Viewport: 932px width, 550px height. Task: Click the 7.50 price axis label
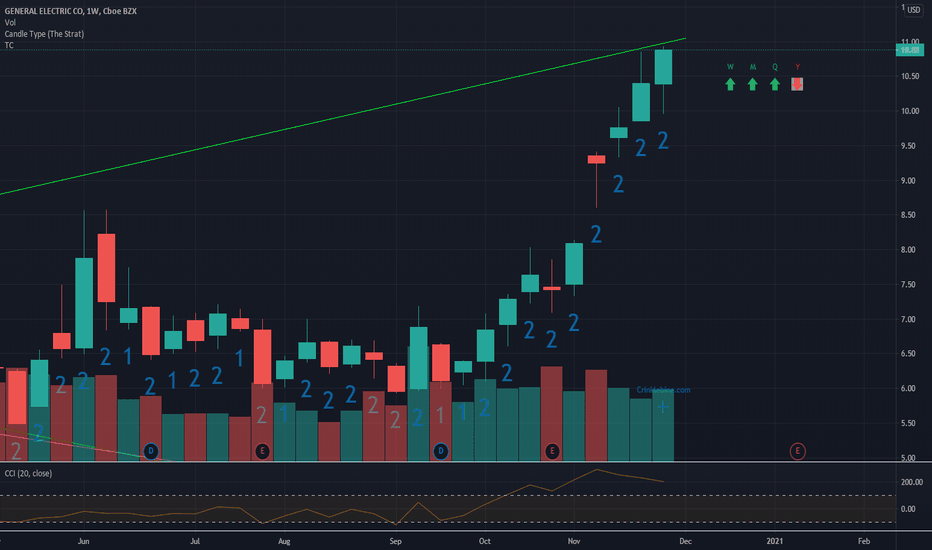pos(908,285)
